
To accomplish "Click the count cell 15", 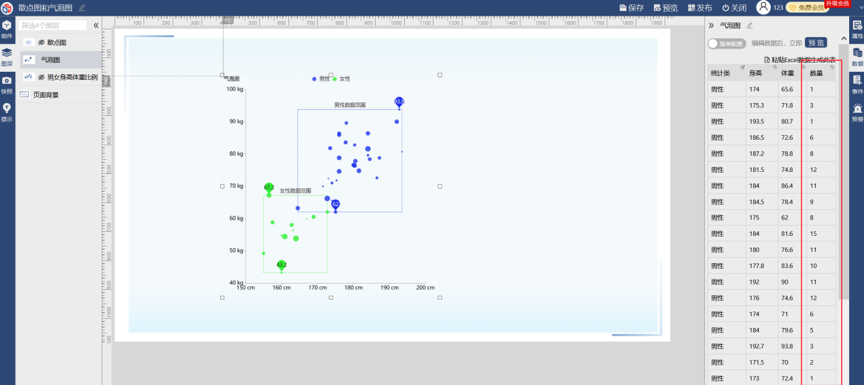I will pos(821,234).
